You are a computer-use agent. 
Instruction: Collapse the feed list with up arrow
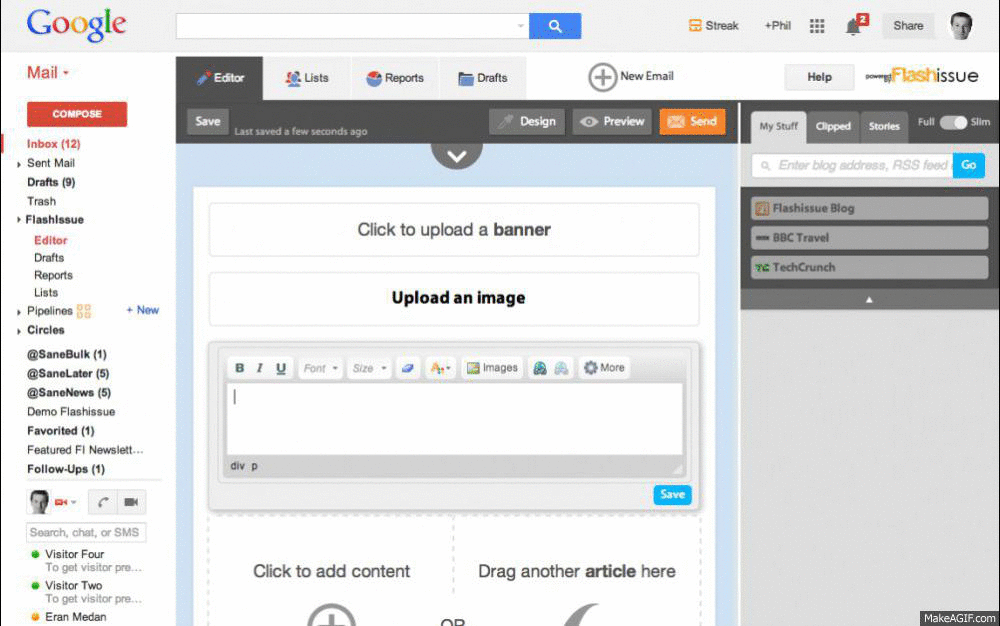pyautogui.click(x=869, y=299)
